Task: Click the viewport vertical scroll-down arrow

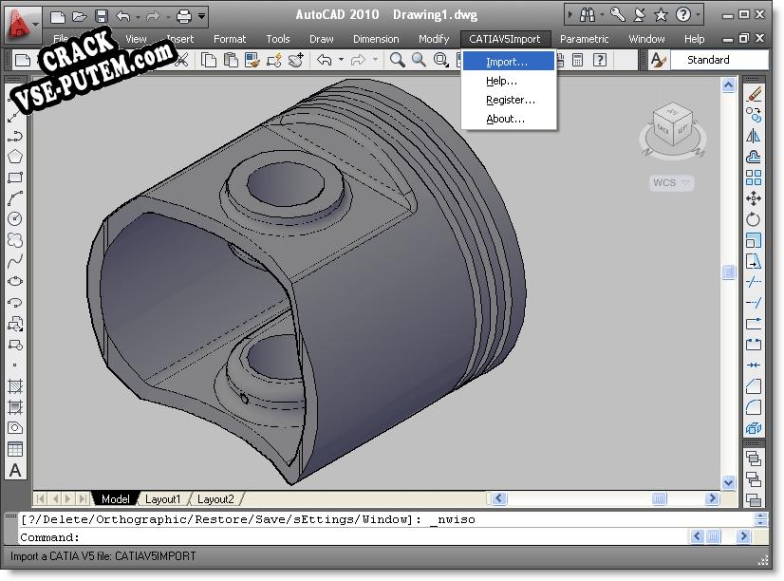Action: [x=728, y=482]
